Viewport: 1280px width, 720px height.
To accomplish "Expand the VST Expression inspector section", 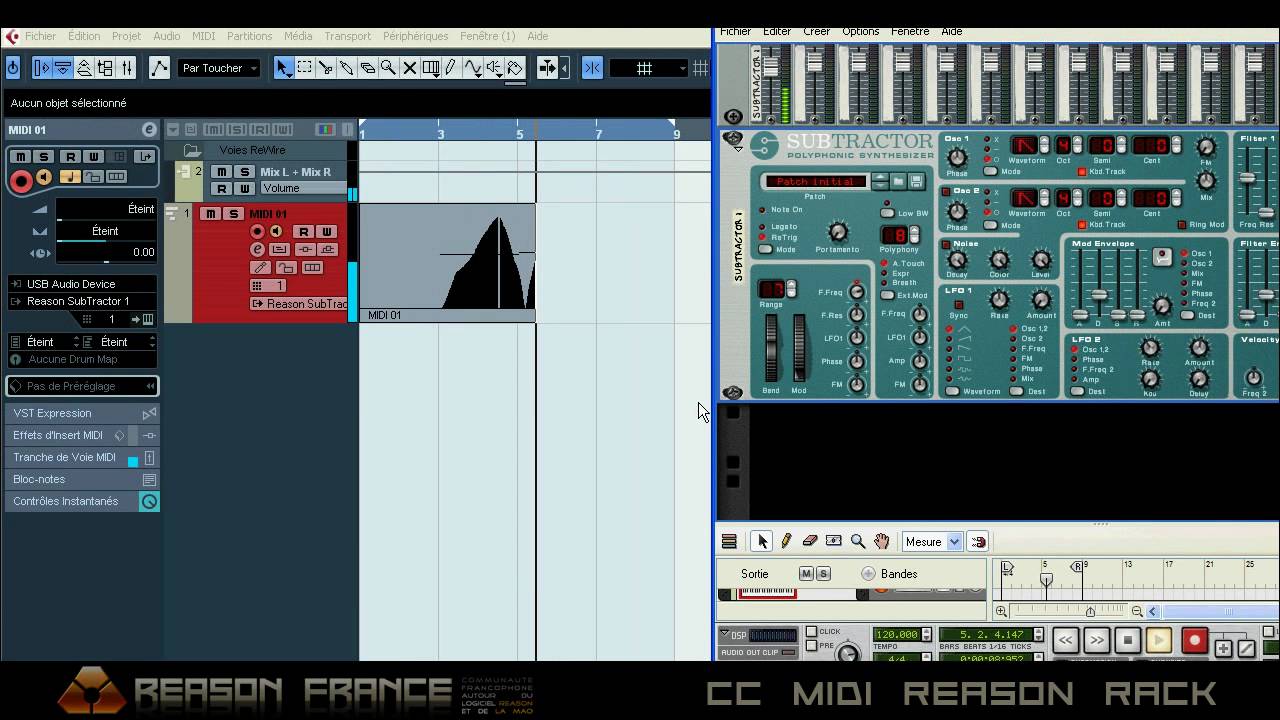I will pos(82,413).
